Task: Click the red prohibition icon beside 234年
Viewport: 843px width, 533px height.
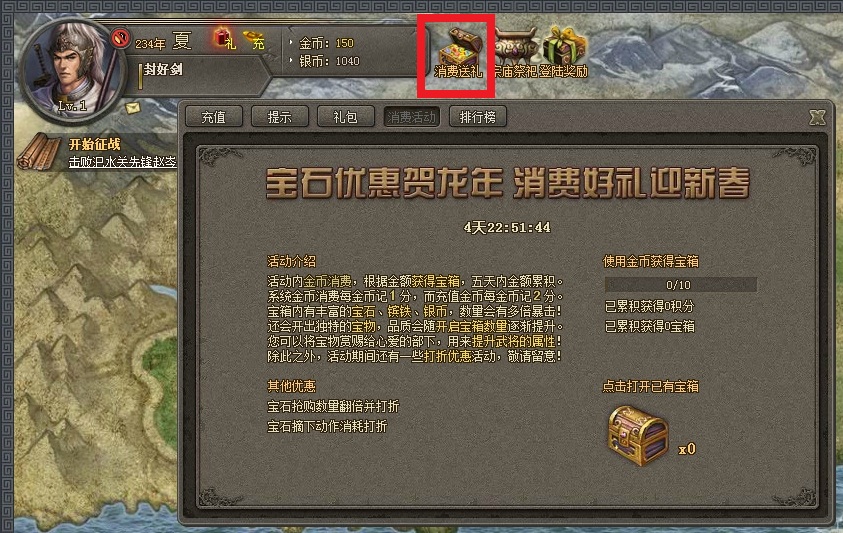Action: tap(120, 38)
